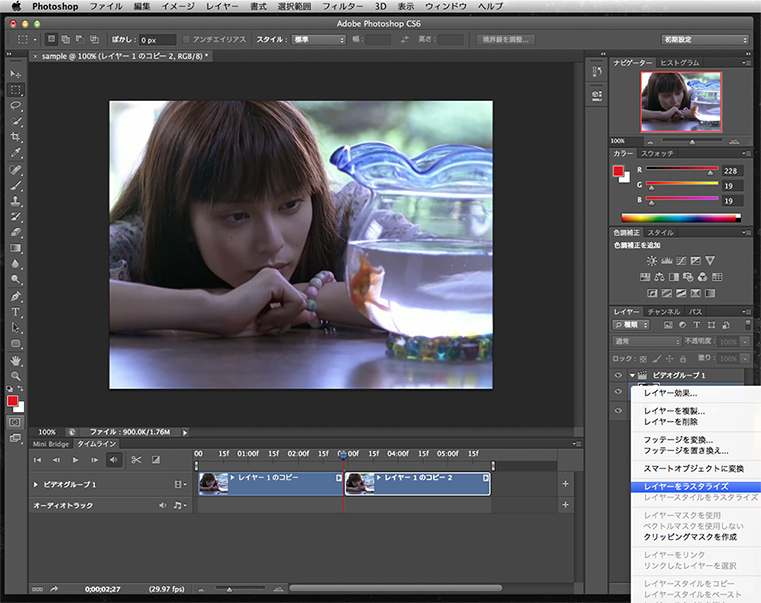
Task: Select the Crop tool
Action: (16, 137)
